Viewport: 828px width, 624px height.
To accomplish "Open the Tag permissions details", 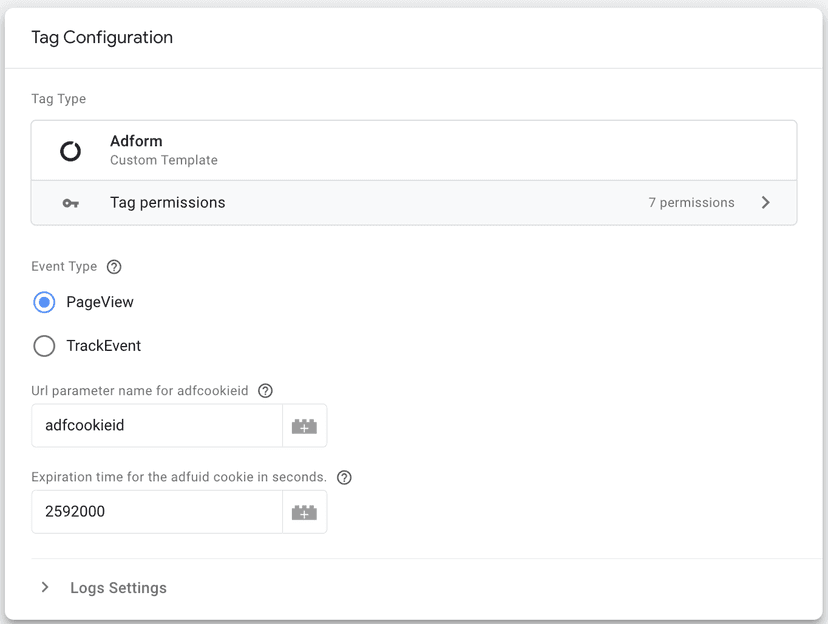I will click(x=413, y=201).
